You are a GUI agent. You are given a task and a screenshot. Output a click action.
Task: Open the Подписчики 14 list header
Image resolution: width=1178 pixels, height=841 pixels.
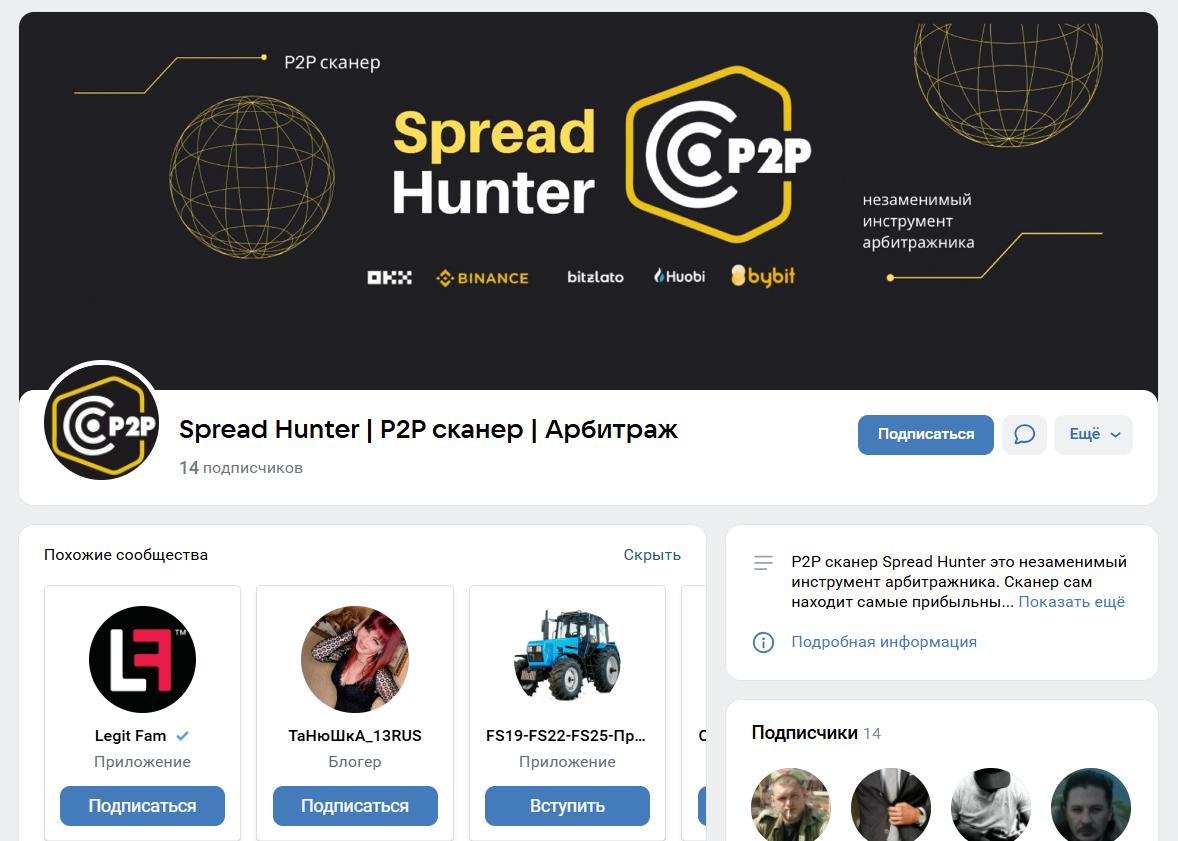click(816, 733)
